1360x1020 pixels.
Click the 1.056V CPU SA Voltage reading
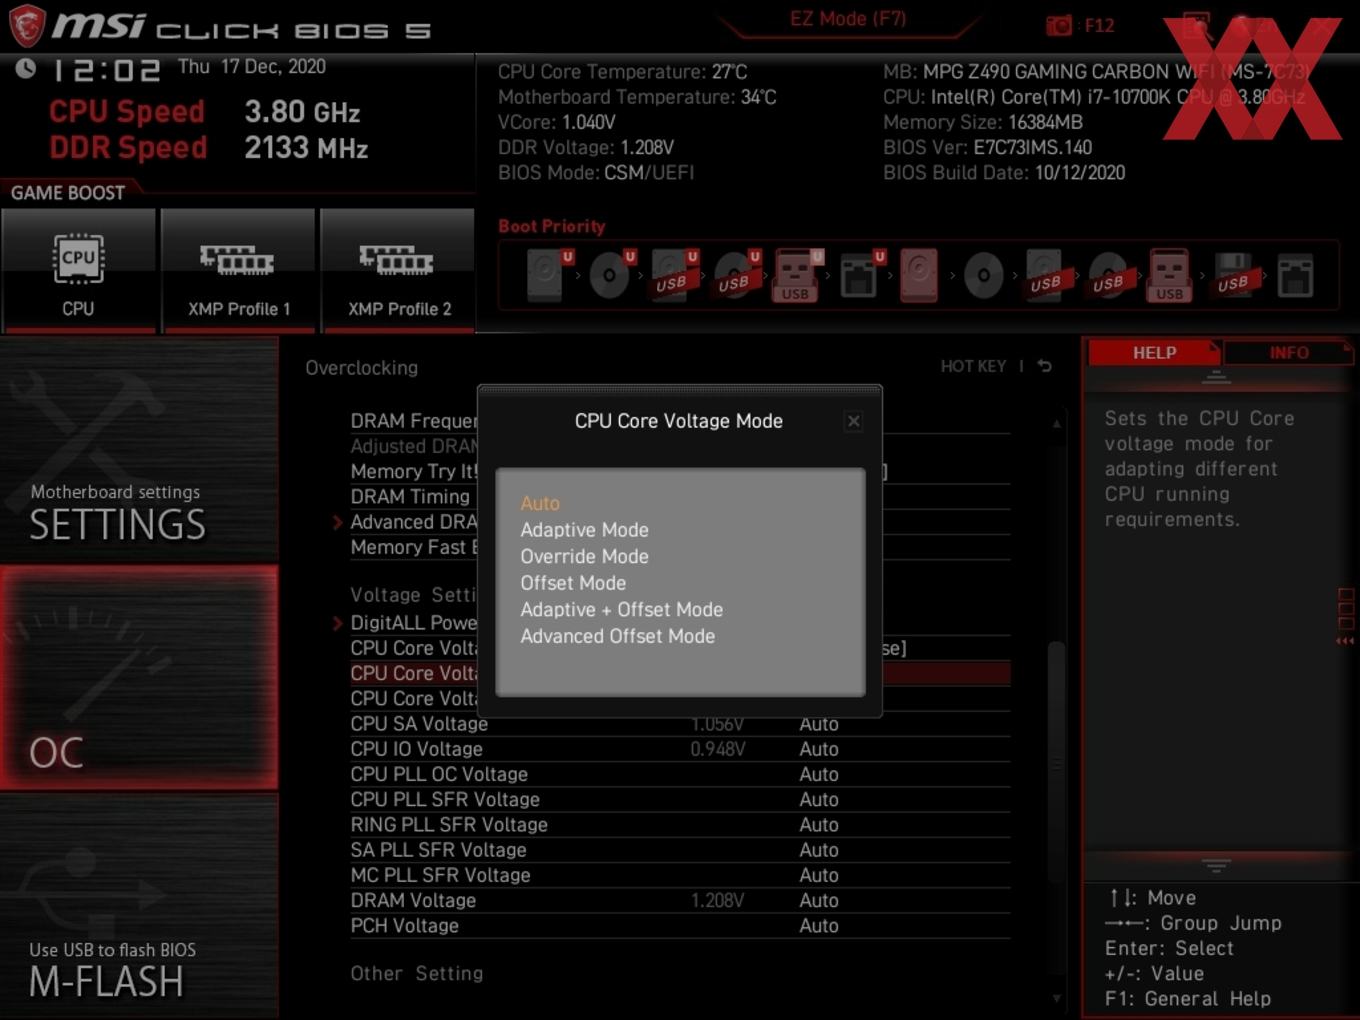coord(717,724)
